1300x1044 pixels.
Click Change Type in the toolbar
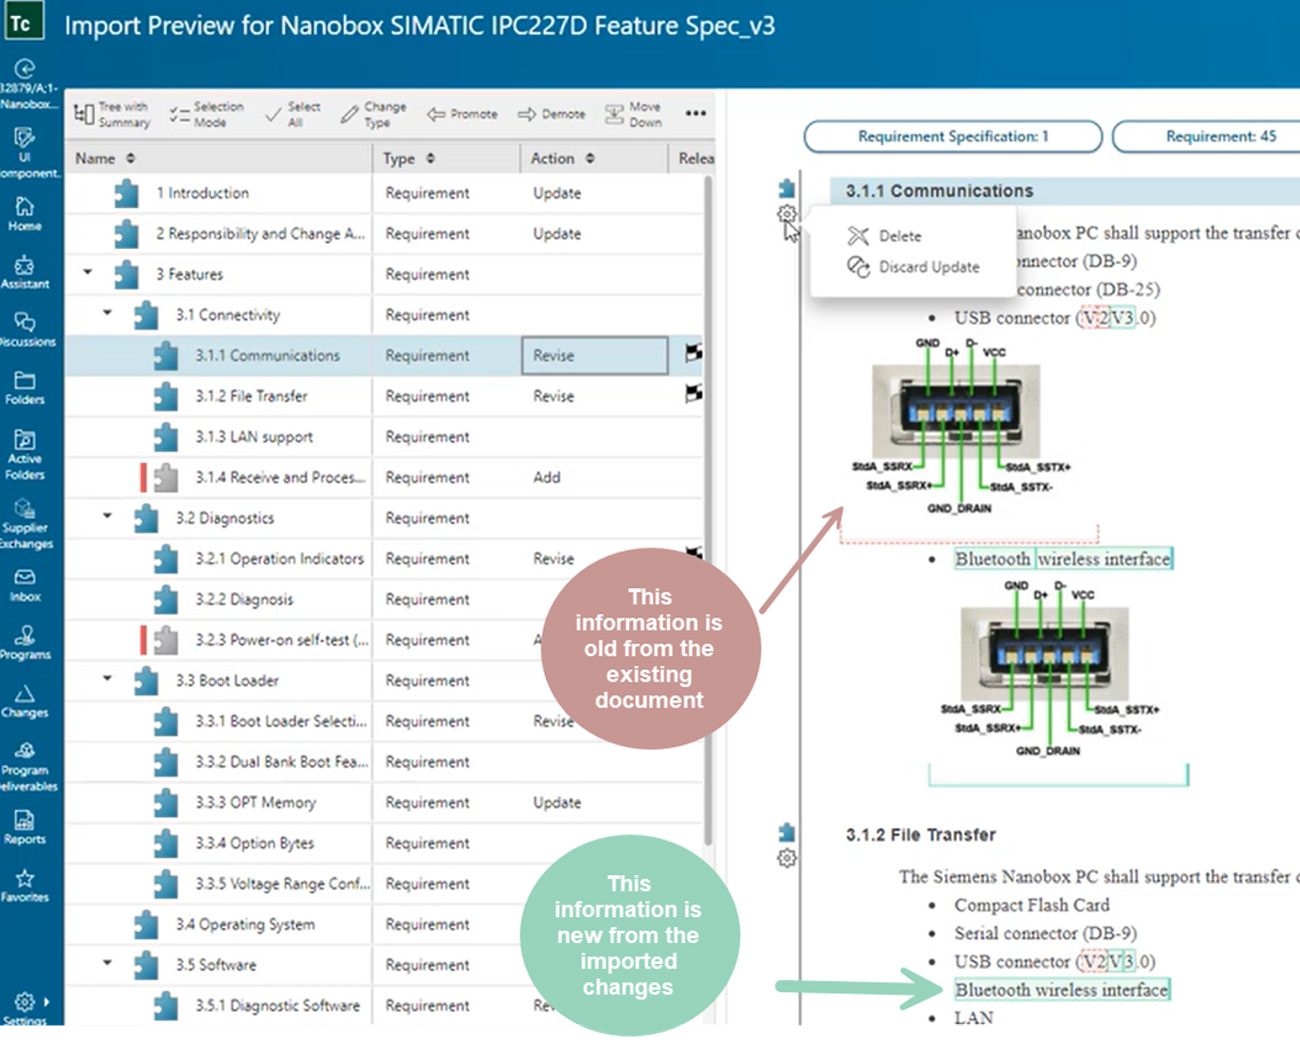[373, 114]
